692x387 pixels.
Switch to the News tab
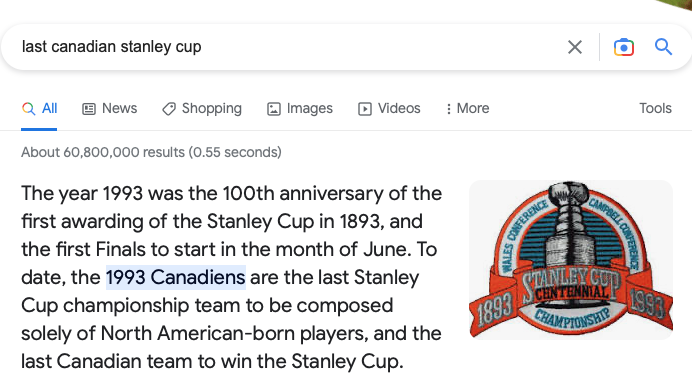110,108
